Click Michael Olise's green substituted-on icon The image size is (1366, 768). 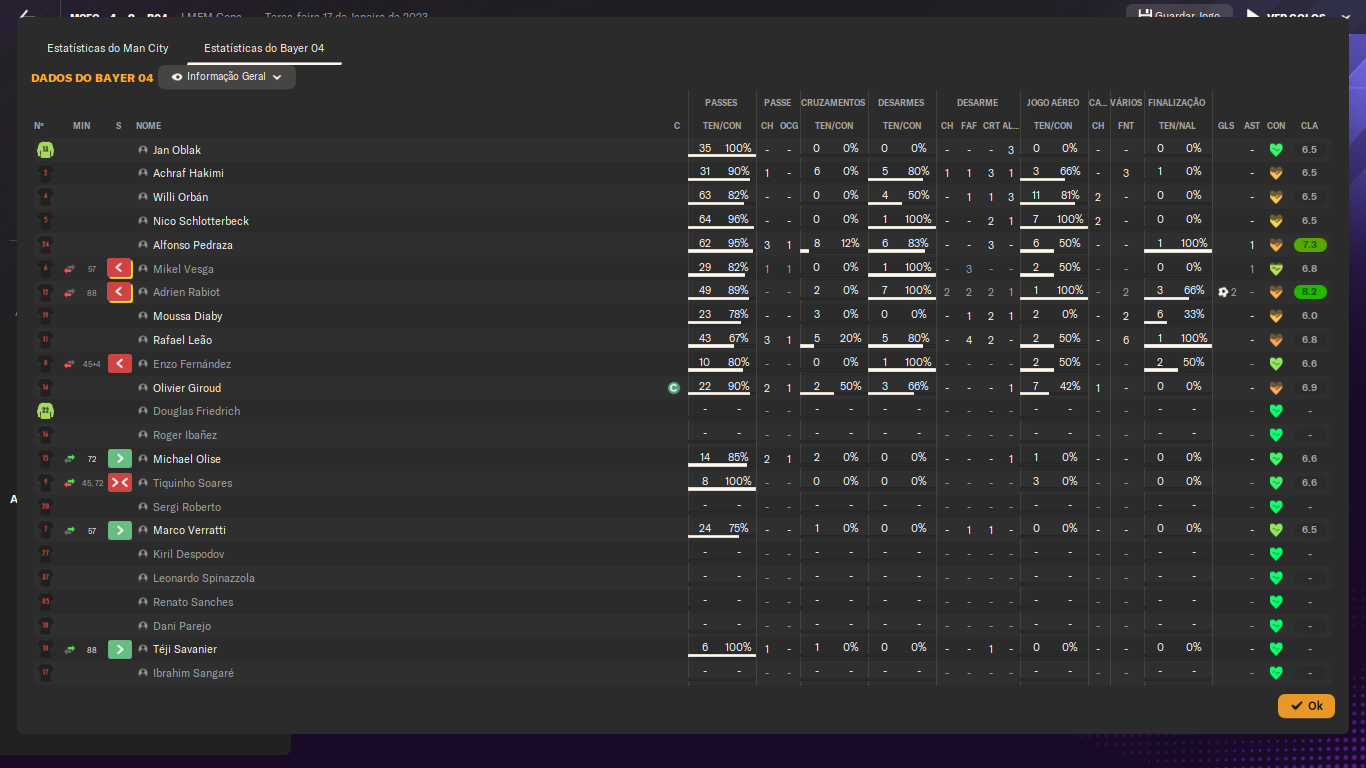point(120,459)
